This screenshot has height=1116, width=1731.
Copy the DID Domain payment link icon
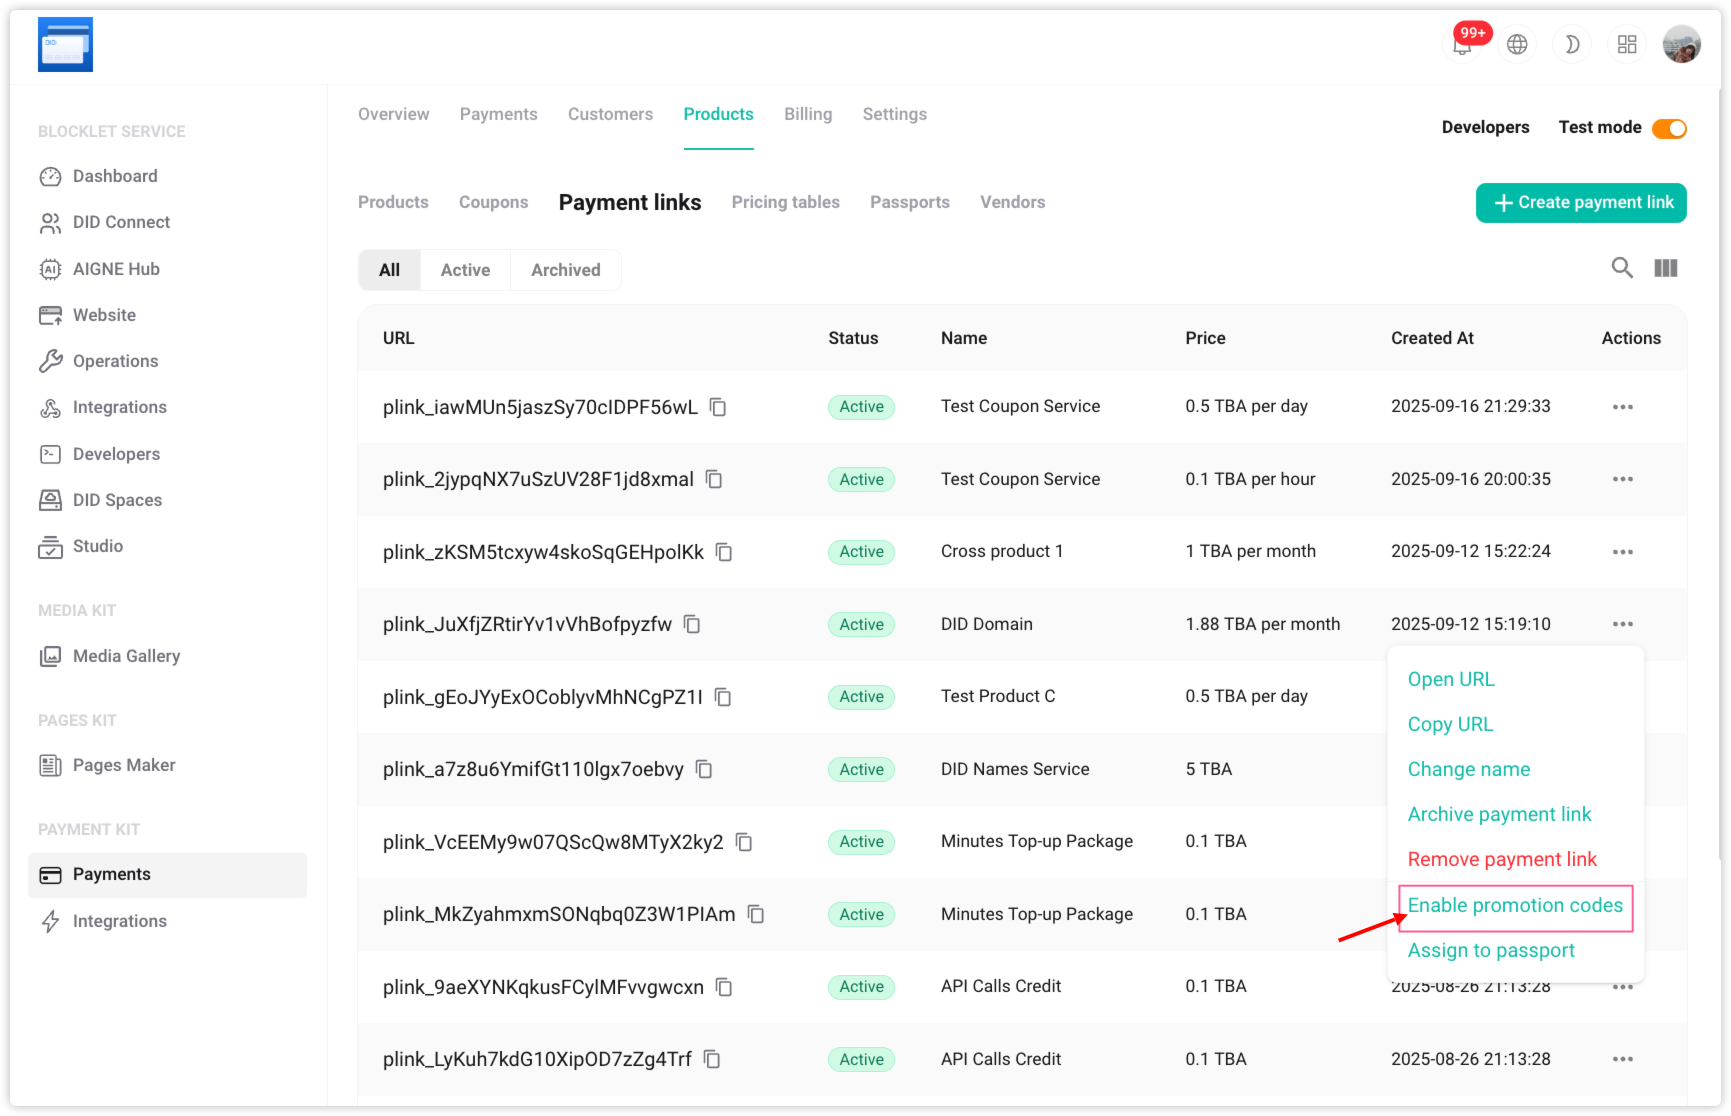coord(692,624)
